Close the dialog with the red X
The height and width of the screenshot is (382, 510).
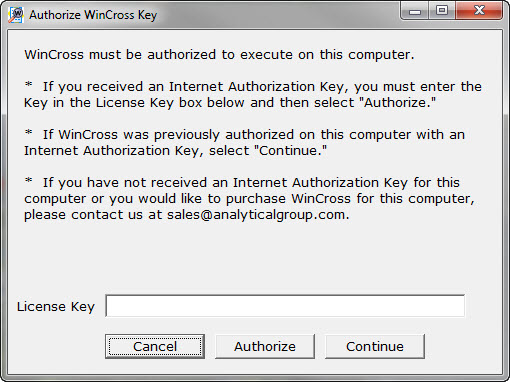[479, 11]
